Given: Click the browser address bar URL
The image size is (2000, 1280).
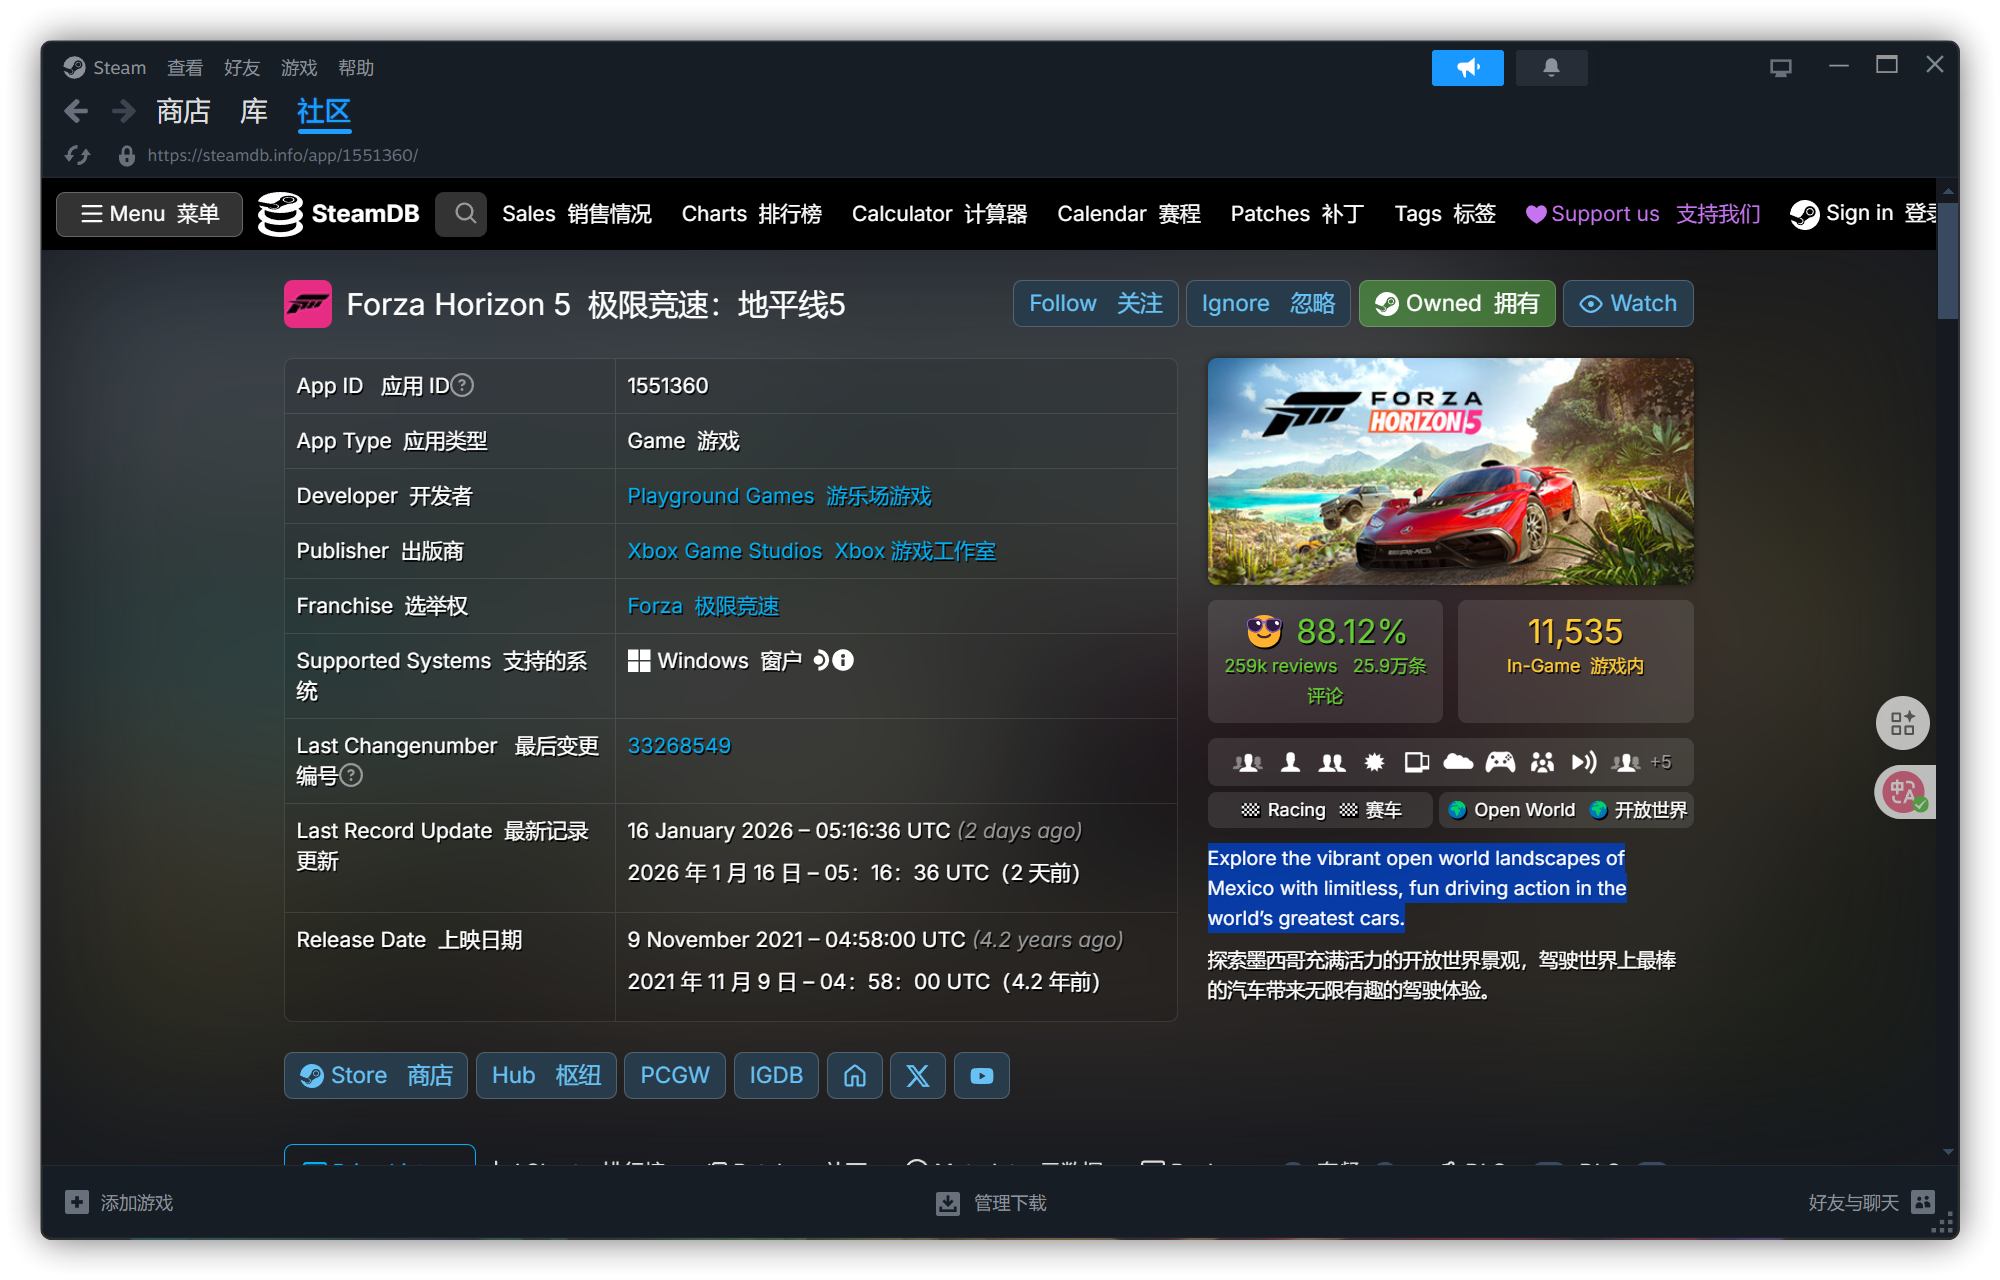Looking at the screenshot, I should tap(281, 156).
